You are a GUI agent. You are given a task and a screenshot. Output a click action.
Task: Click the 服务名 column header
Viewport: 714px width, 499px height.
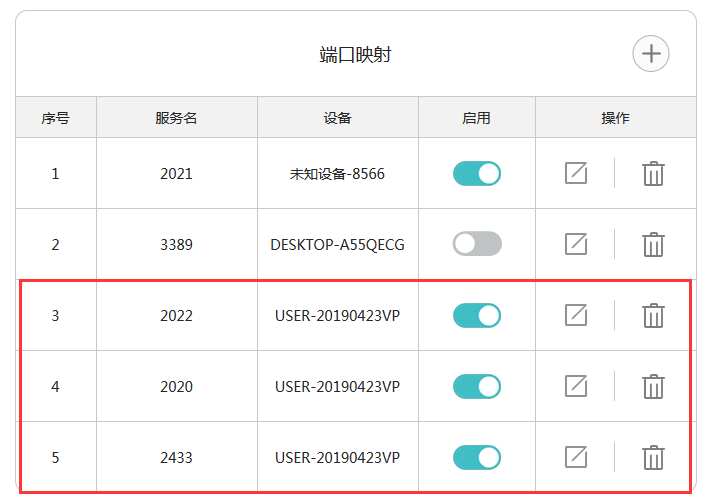point(176,118)
